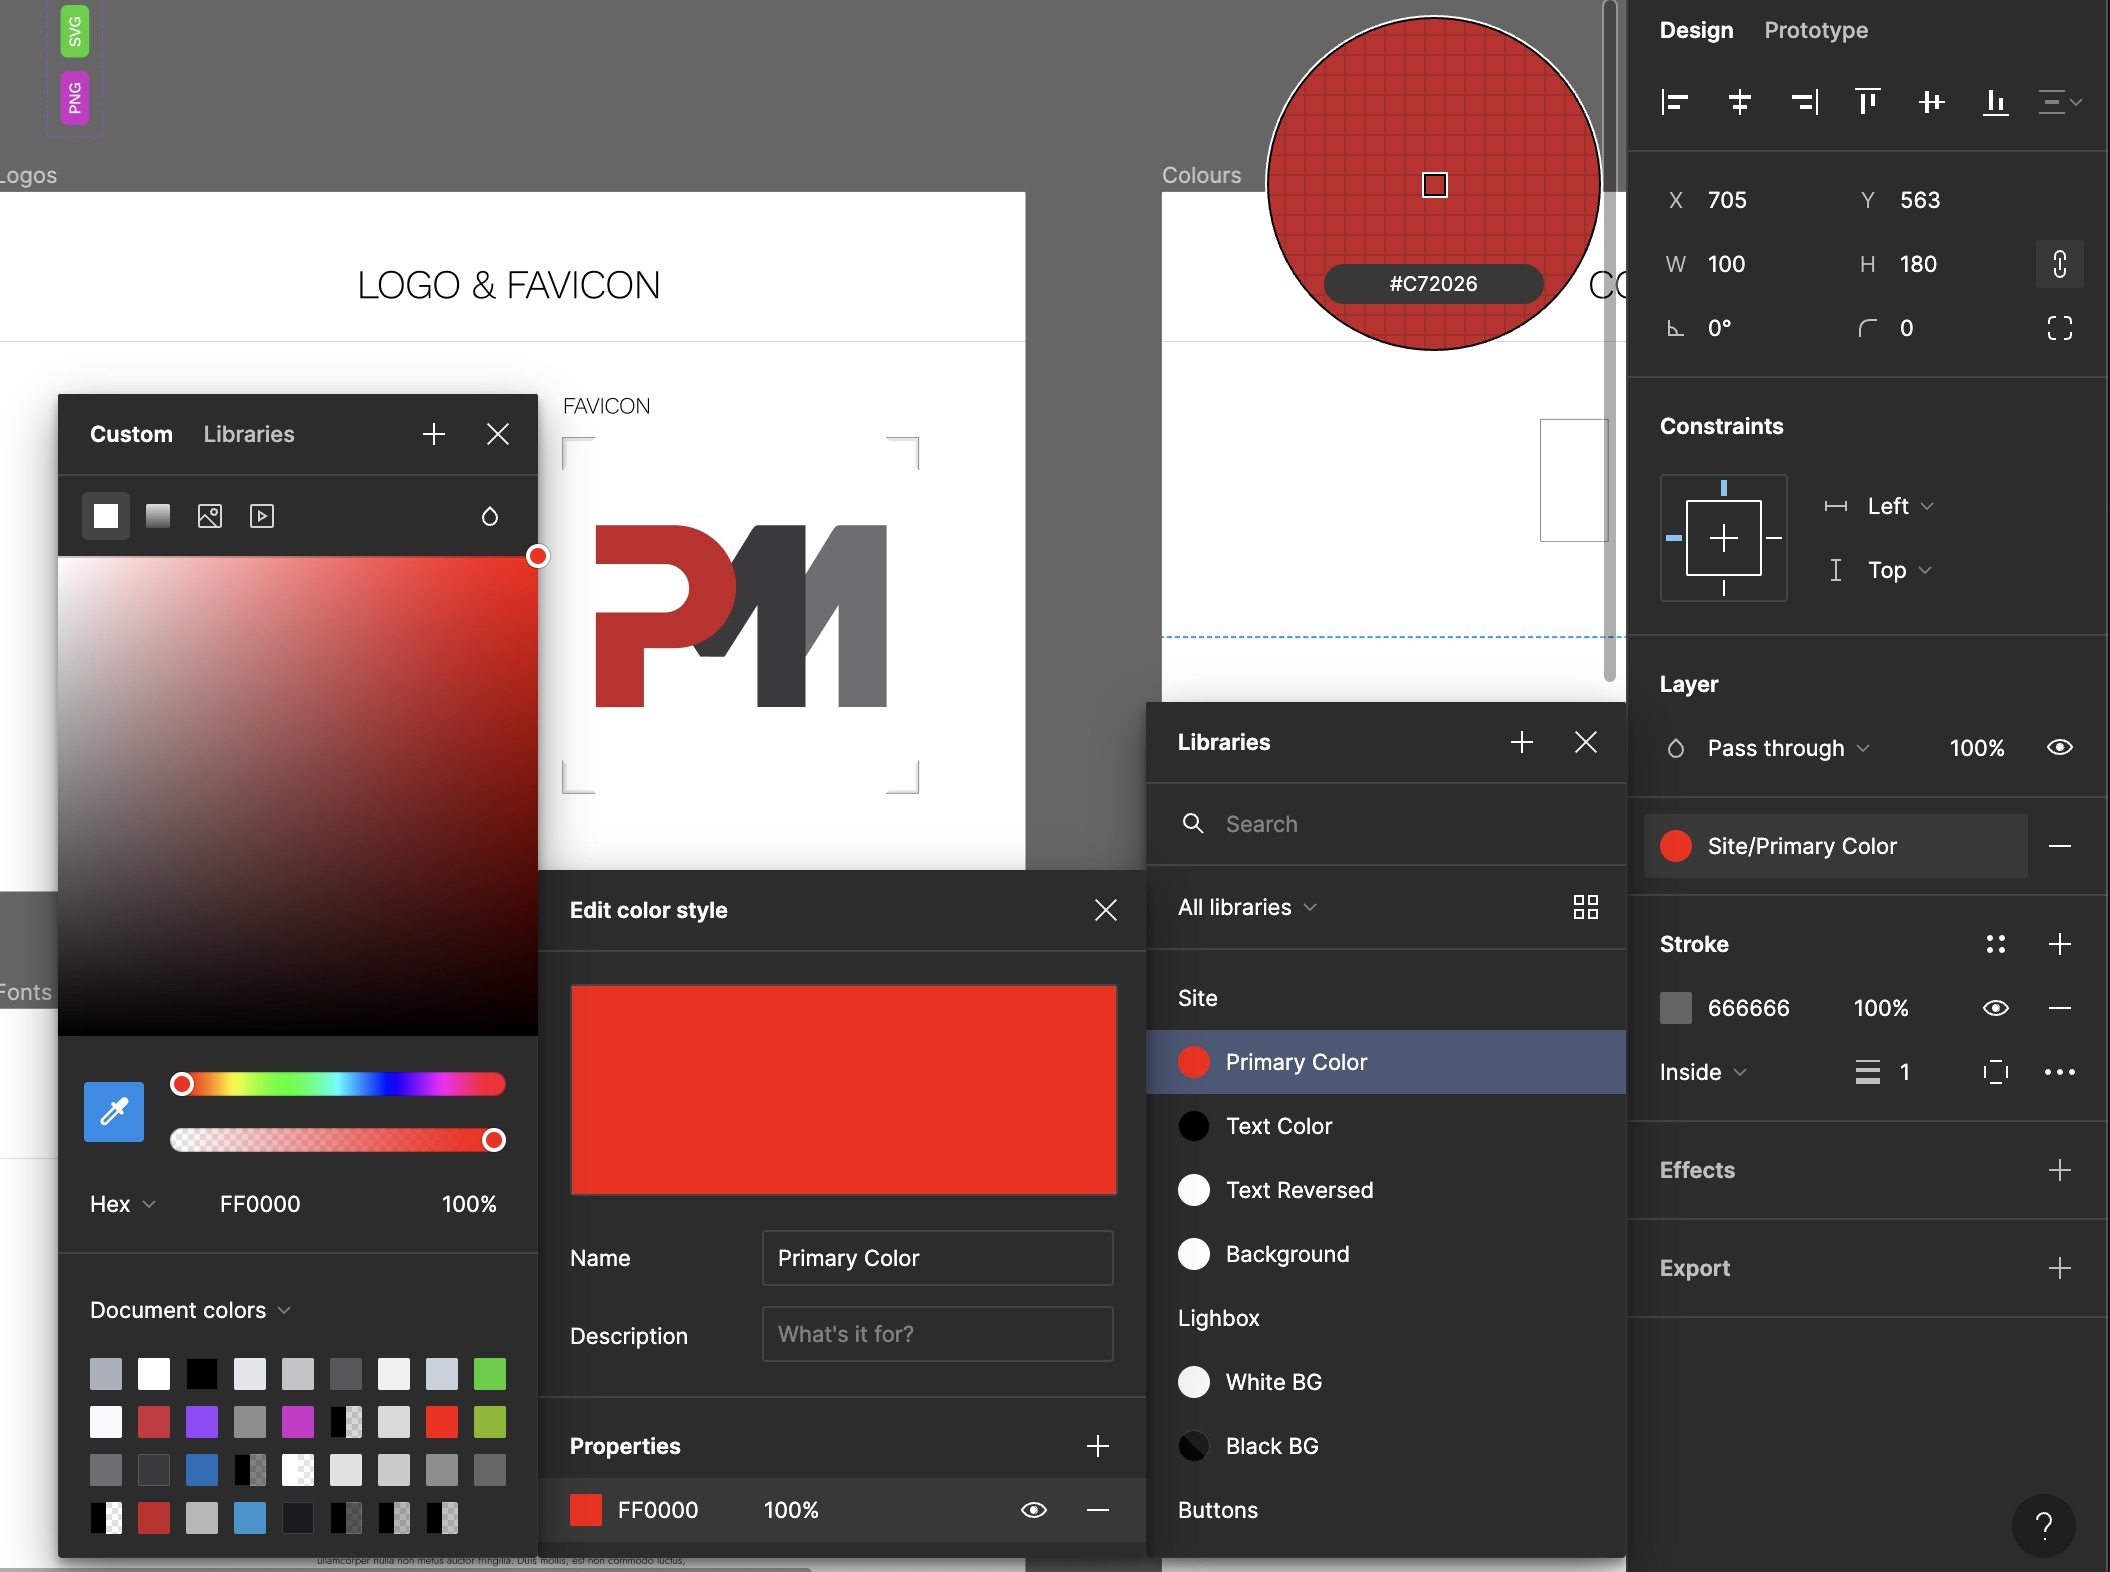This screenshot has height=1572, width=2110.
Task: Remove the FF0000 property
Action: pos(1098,1510)
